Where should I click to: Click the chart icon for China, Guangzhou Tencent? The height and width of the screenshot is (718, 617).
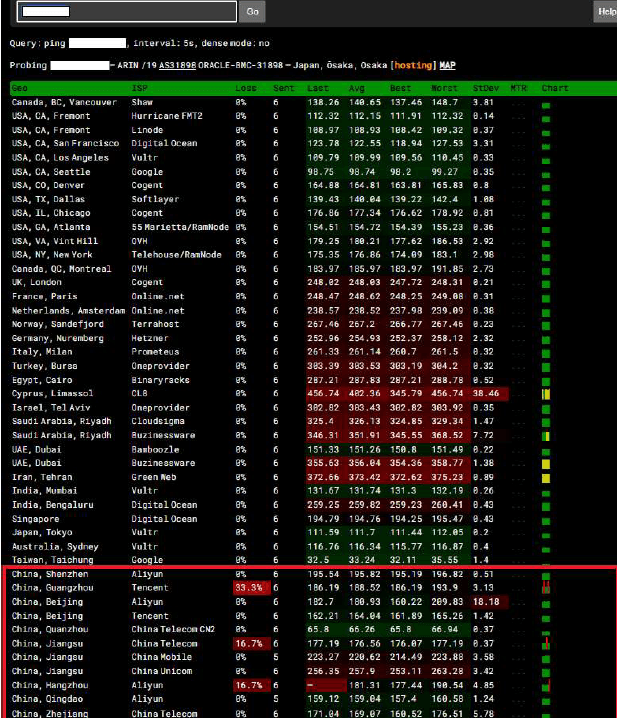(x=546, y=589)
